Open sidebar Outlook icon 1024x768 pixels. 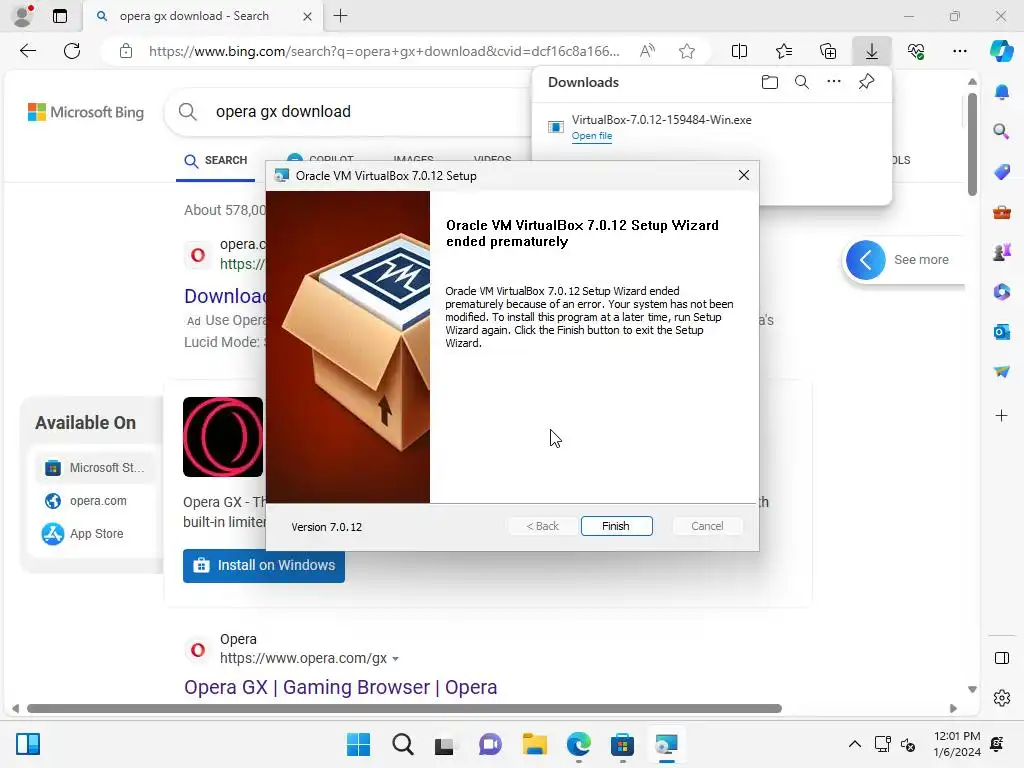(x=1002, y=332)
